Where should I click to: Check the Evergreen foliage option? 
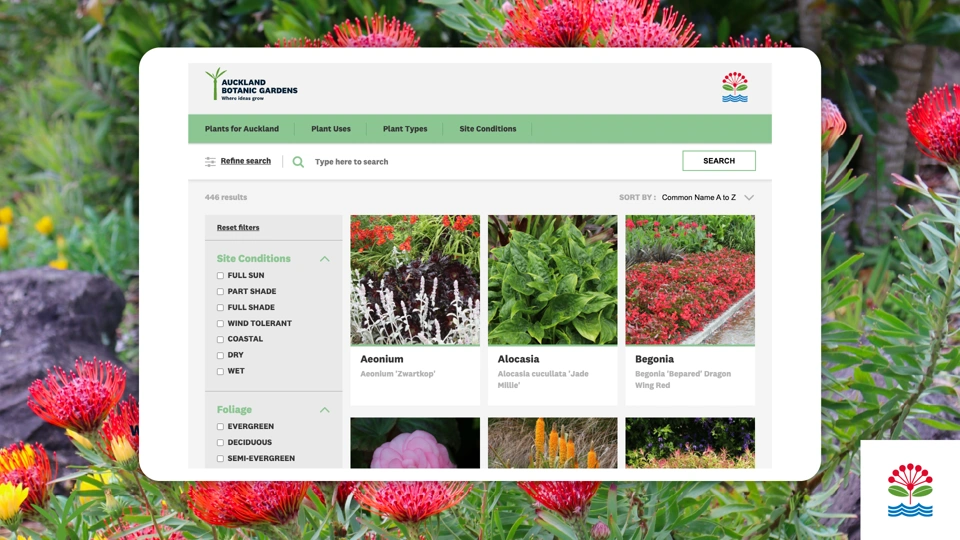(220, 427)
